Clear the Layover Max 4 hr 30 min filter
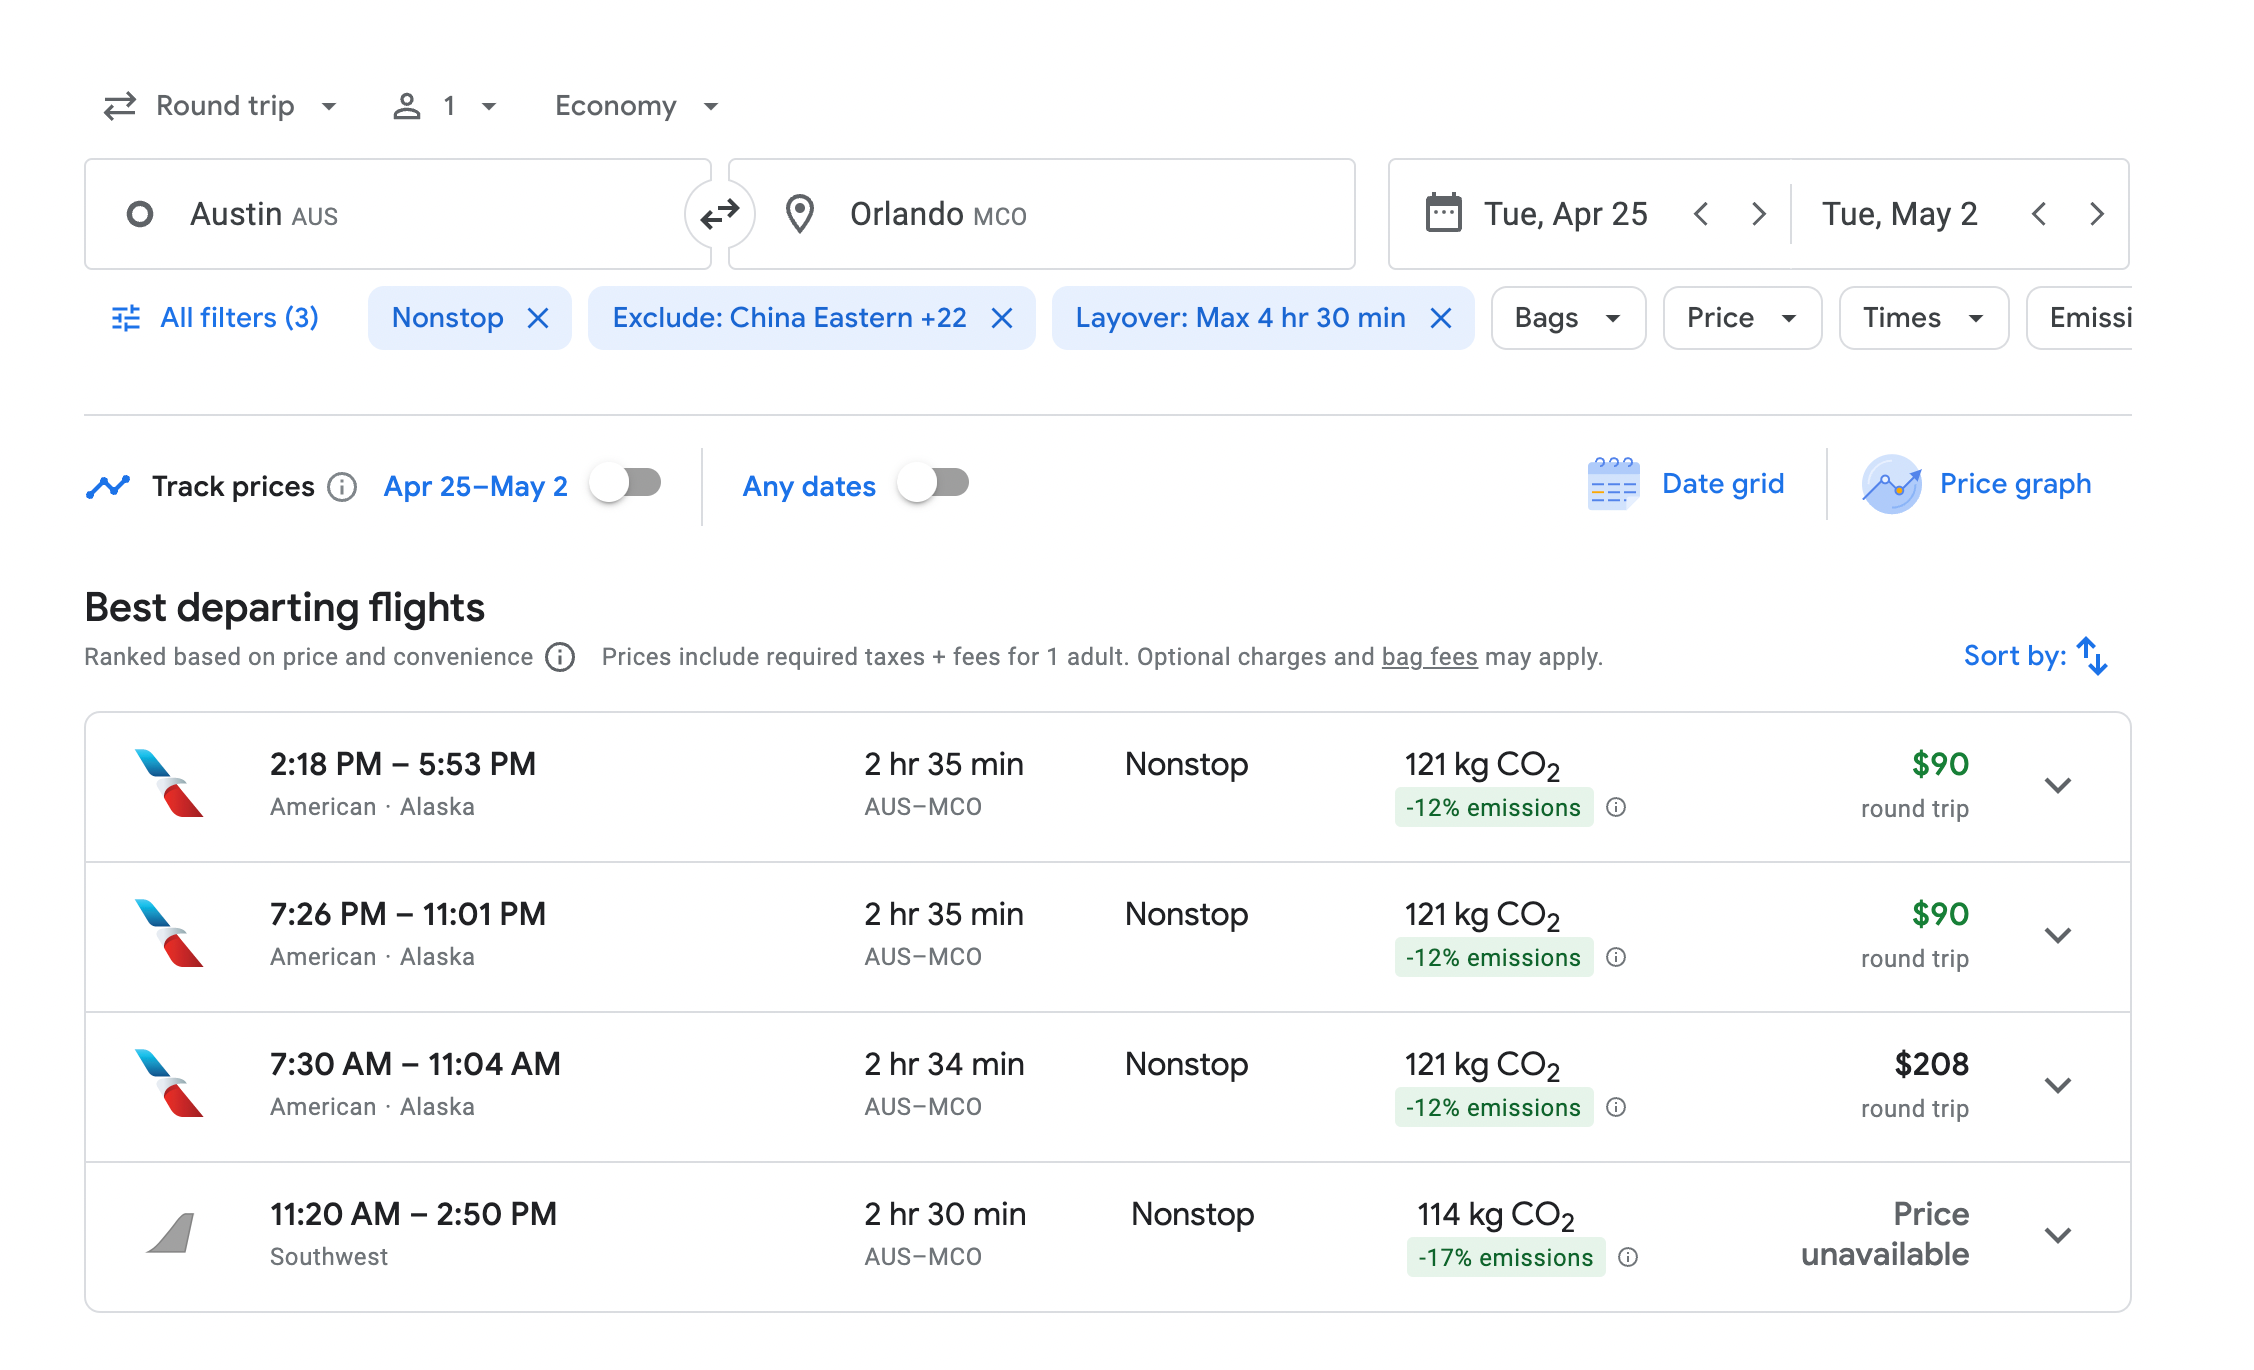Image resolution: width=2254 pixels, height=1370 pixels. 1441,318
